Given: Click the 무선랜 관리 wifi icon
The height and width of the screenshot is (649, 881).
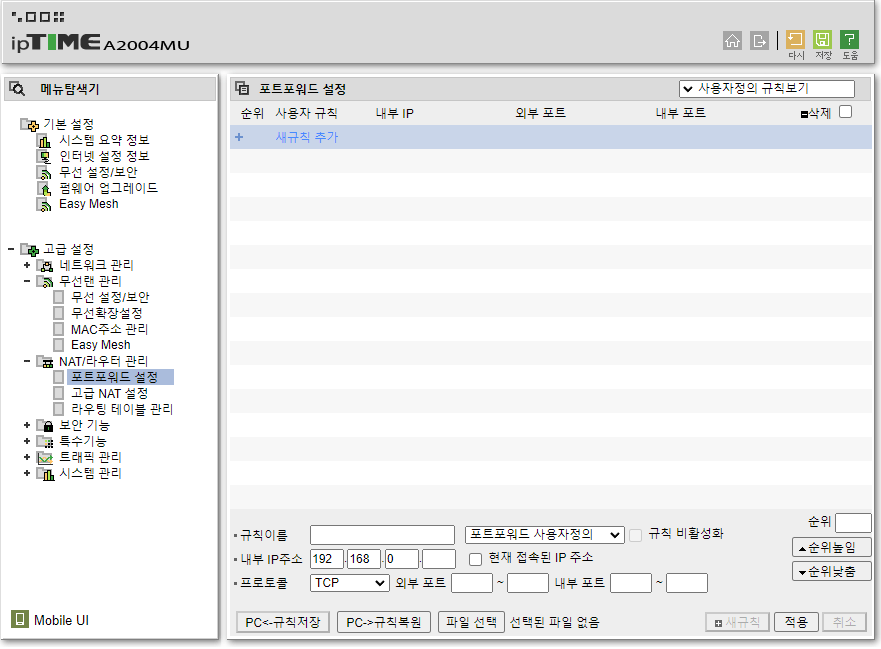Looking at the screenshot, I should [44, 281].
